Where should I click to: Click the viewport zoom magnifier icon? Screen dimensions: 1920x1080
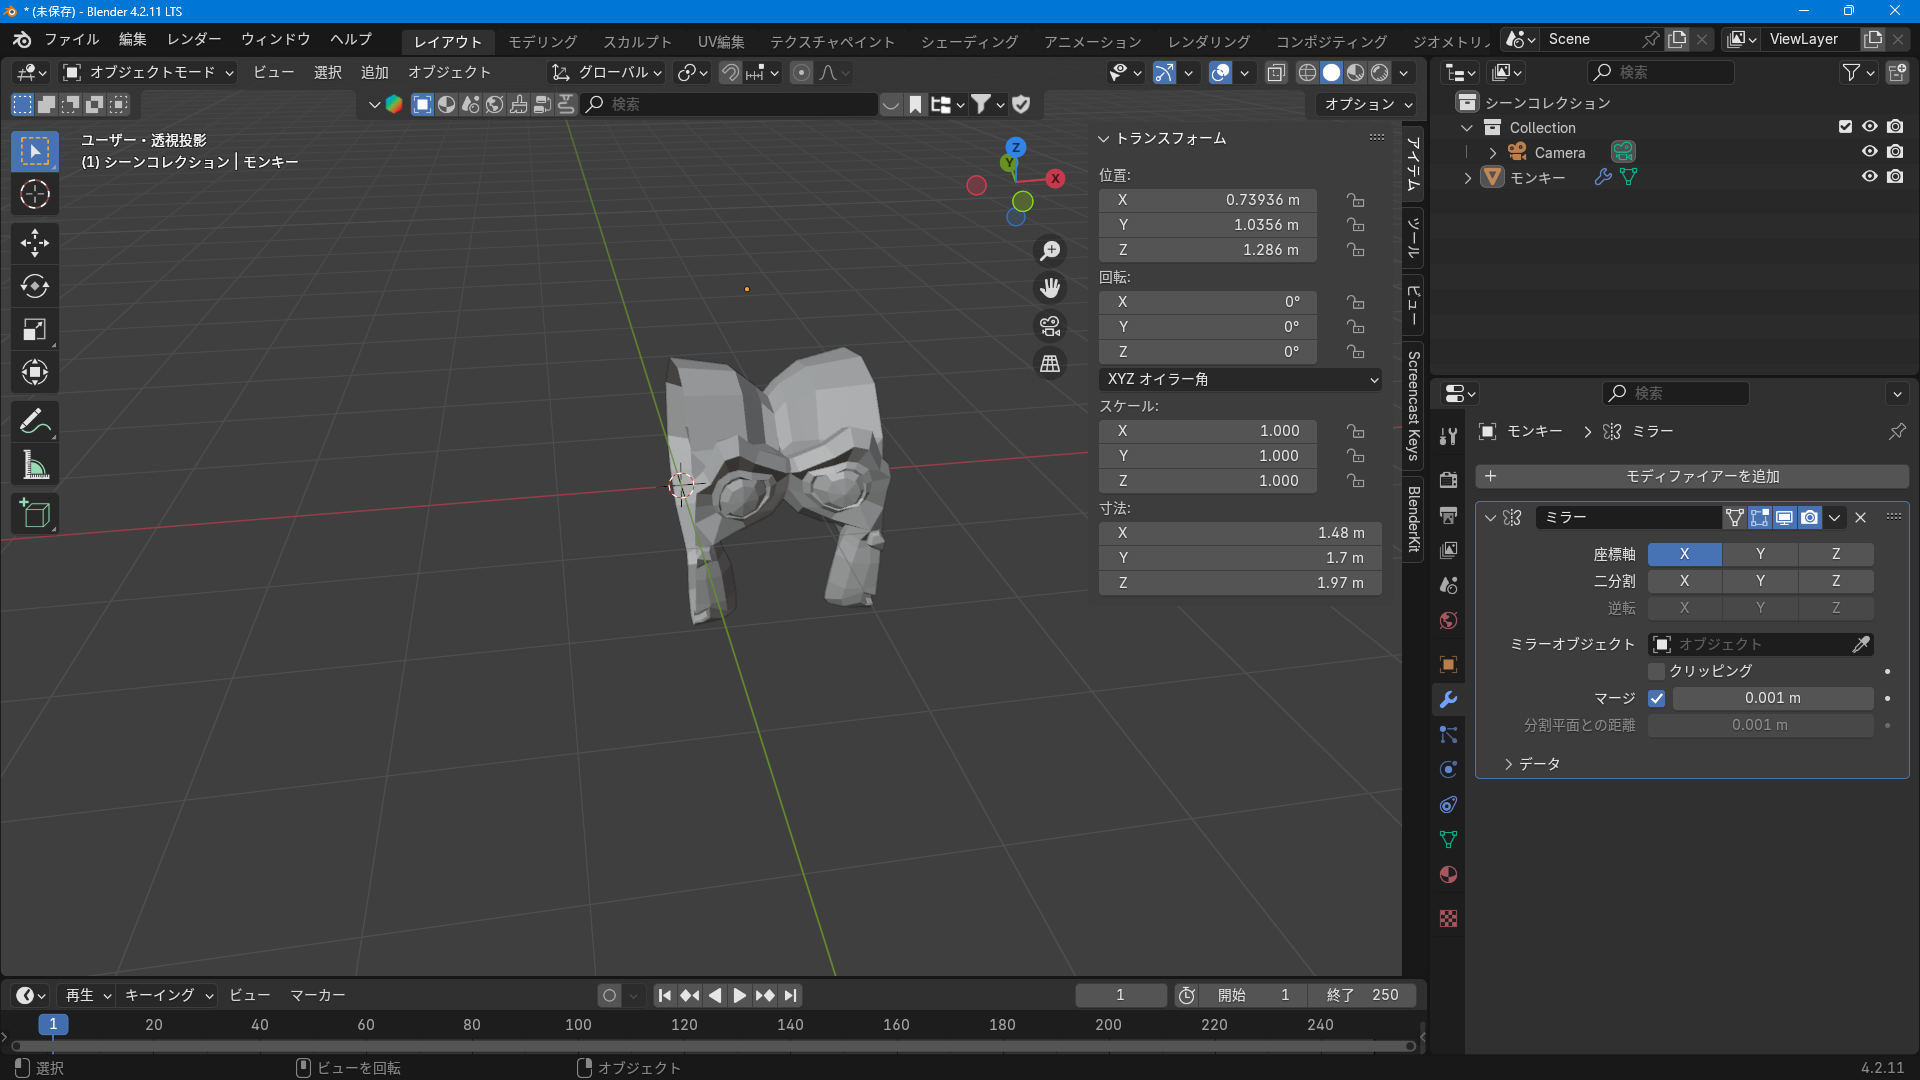click(1050, 250)
